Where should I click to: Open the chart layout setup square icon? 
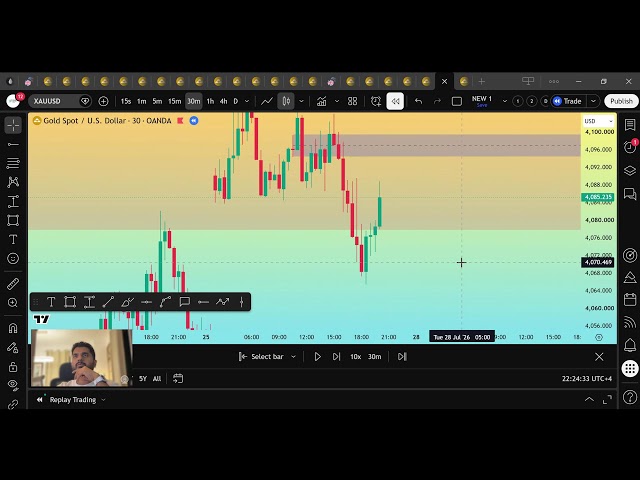457,101
